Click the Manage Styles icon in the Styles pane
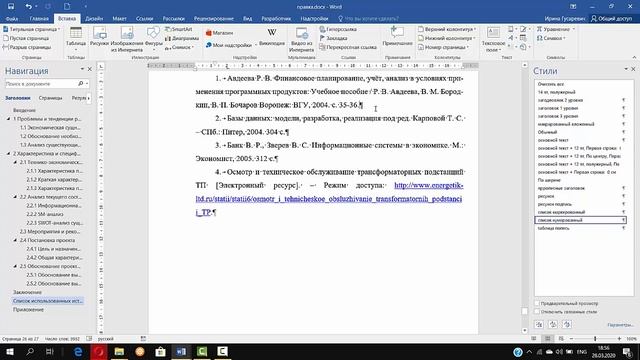Screen dimensions: 640x360 click(x=567, y=324)
